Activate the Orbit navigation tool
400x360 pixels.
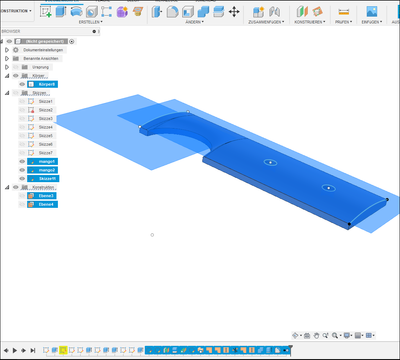(x=295, y=335)
